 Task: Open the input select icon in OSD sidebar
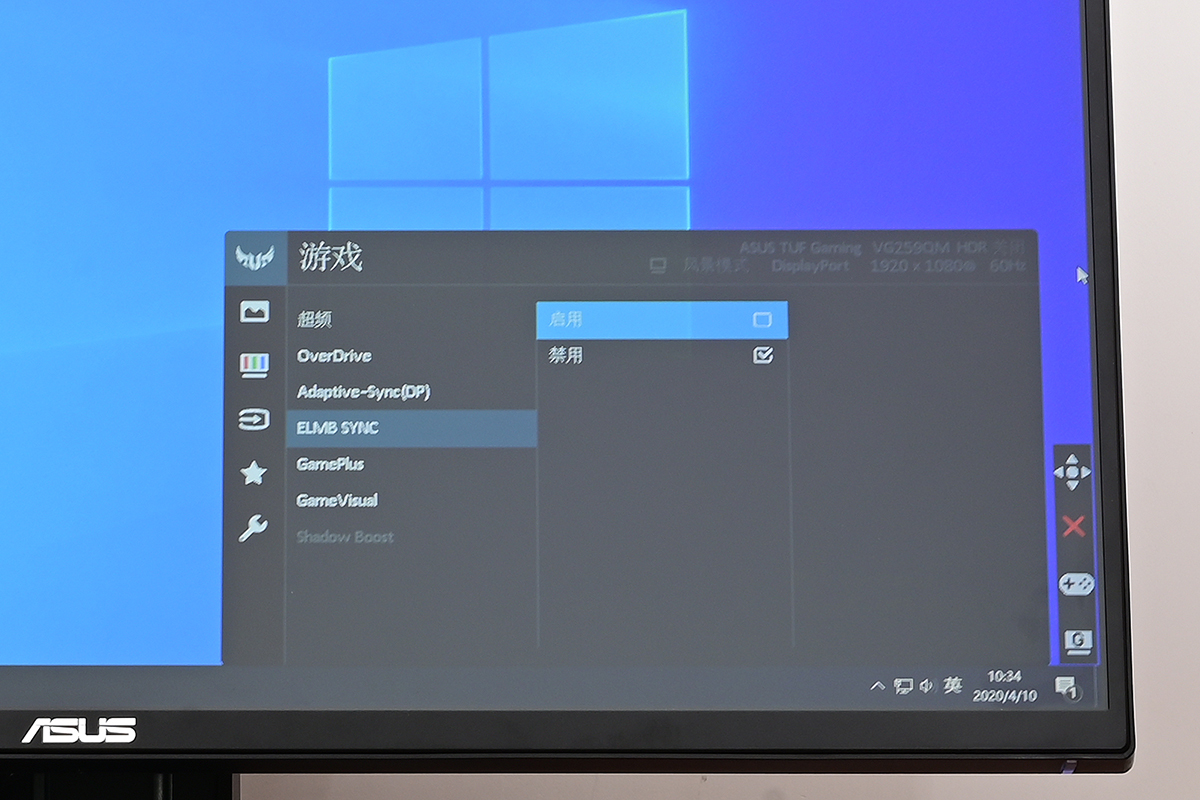254,420
